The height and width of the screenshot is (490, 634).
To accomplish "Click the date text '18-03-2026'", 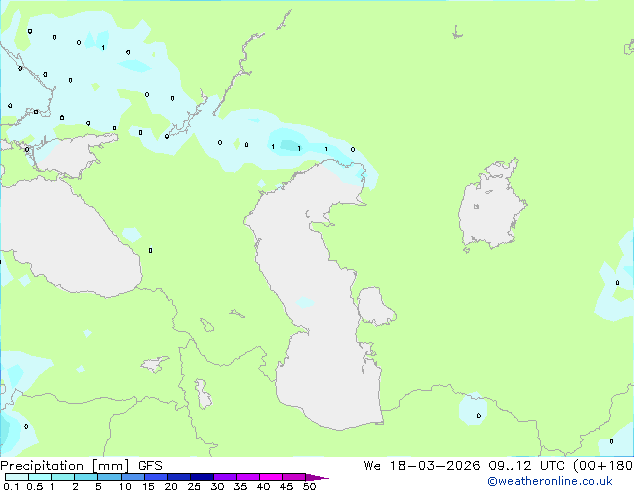I will coord(435,466).
